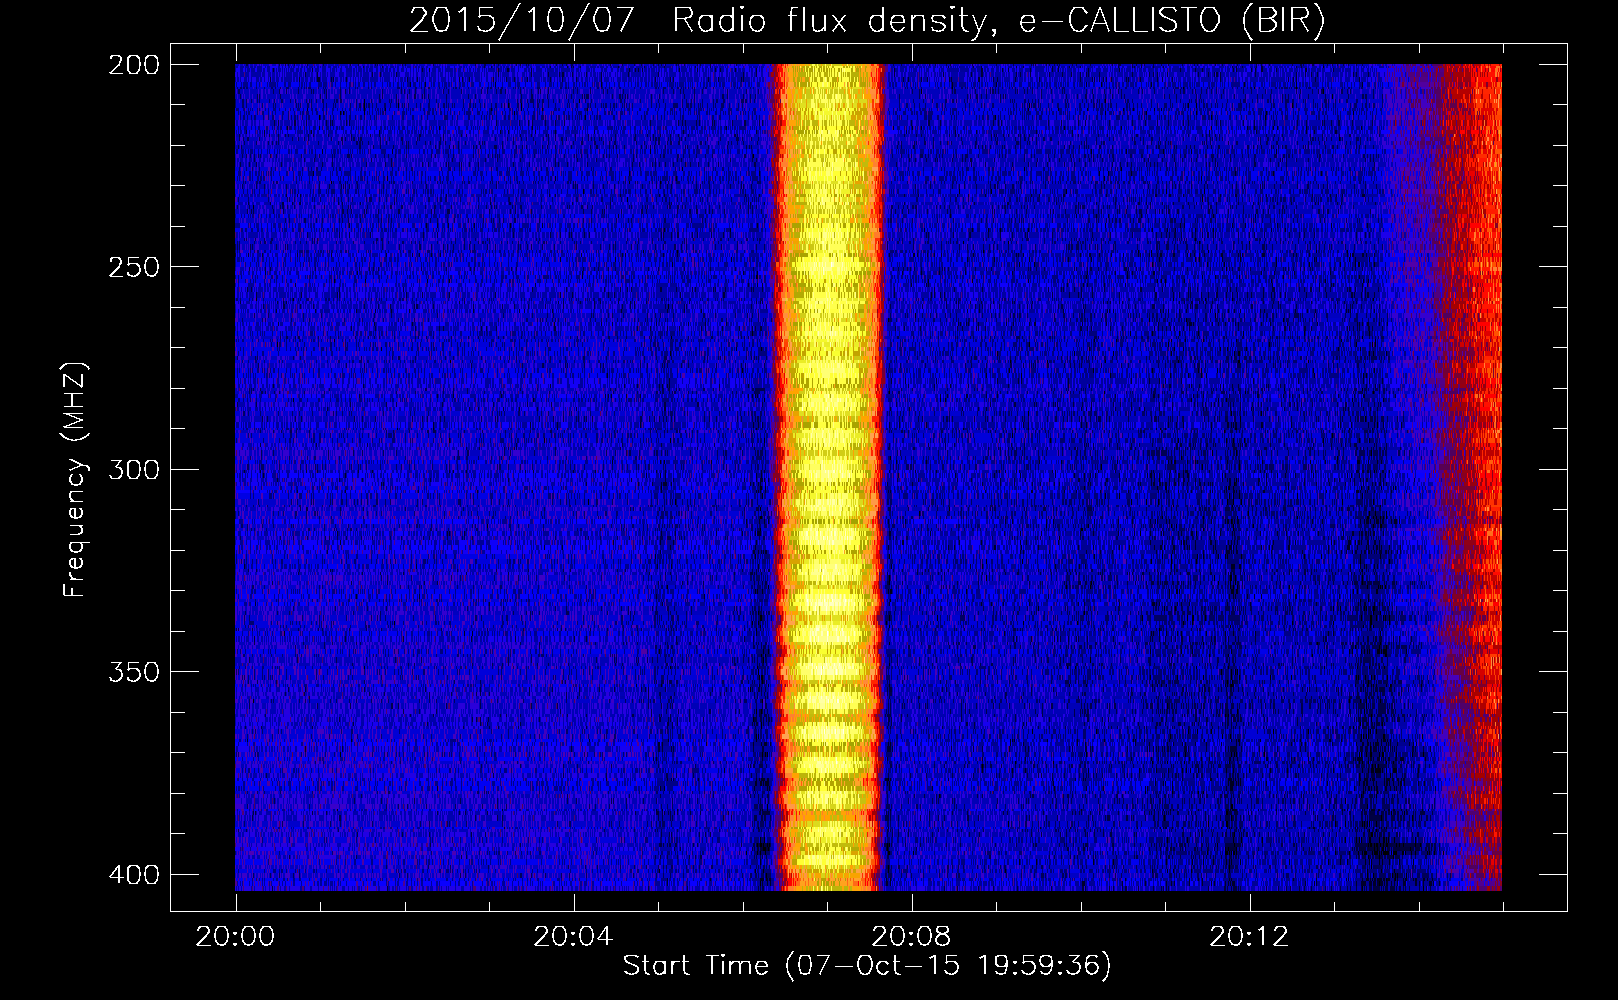Click the 'Frequency (MHZ)' axis label
This screenshot has height=1000, width=1618.
[x=75, y=480]
